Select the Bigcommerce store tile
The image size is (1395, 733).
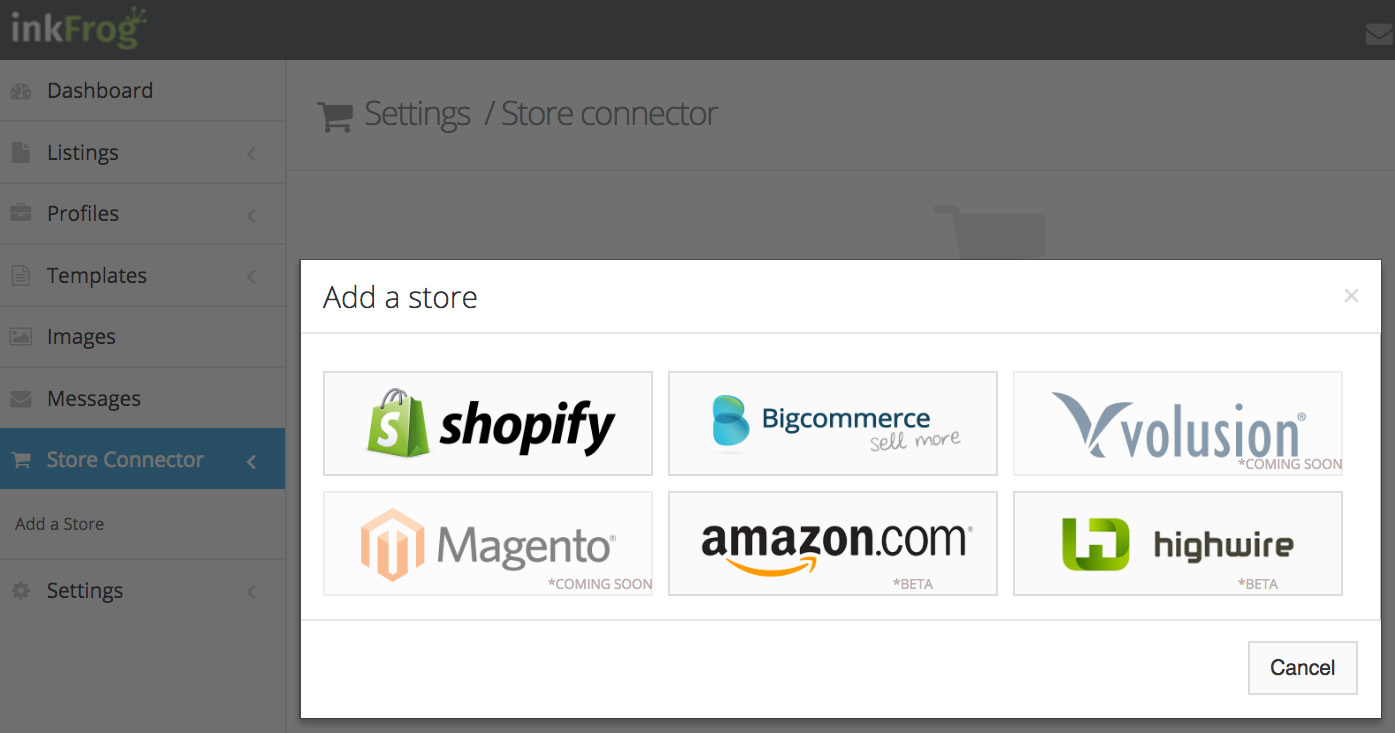[832, 423]
